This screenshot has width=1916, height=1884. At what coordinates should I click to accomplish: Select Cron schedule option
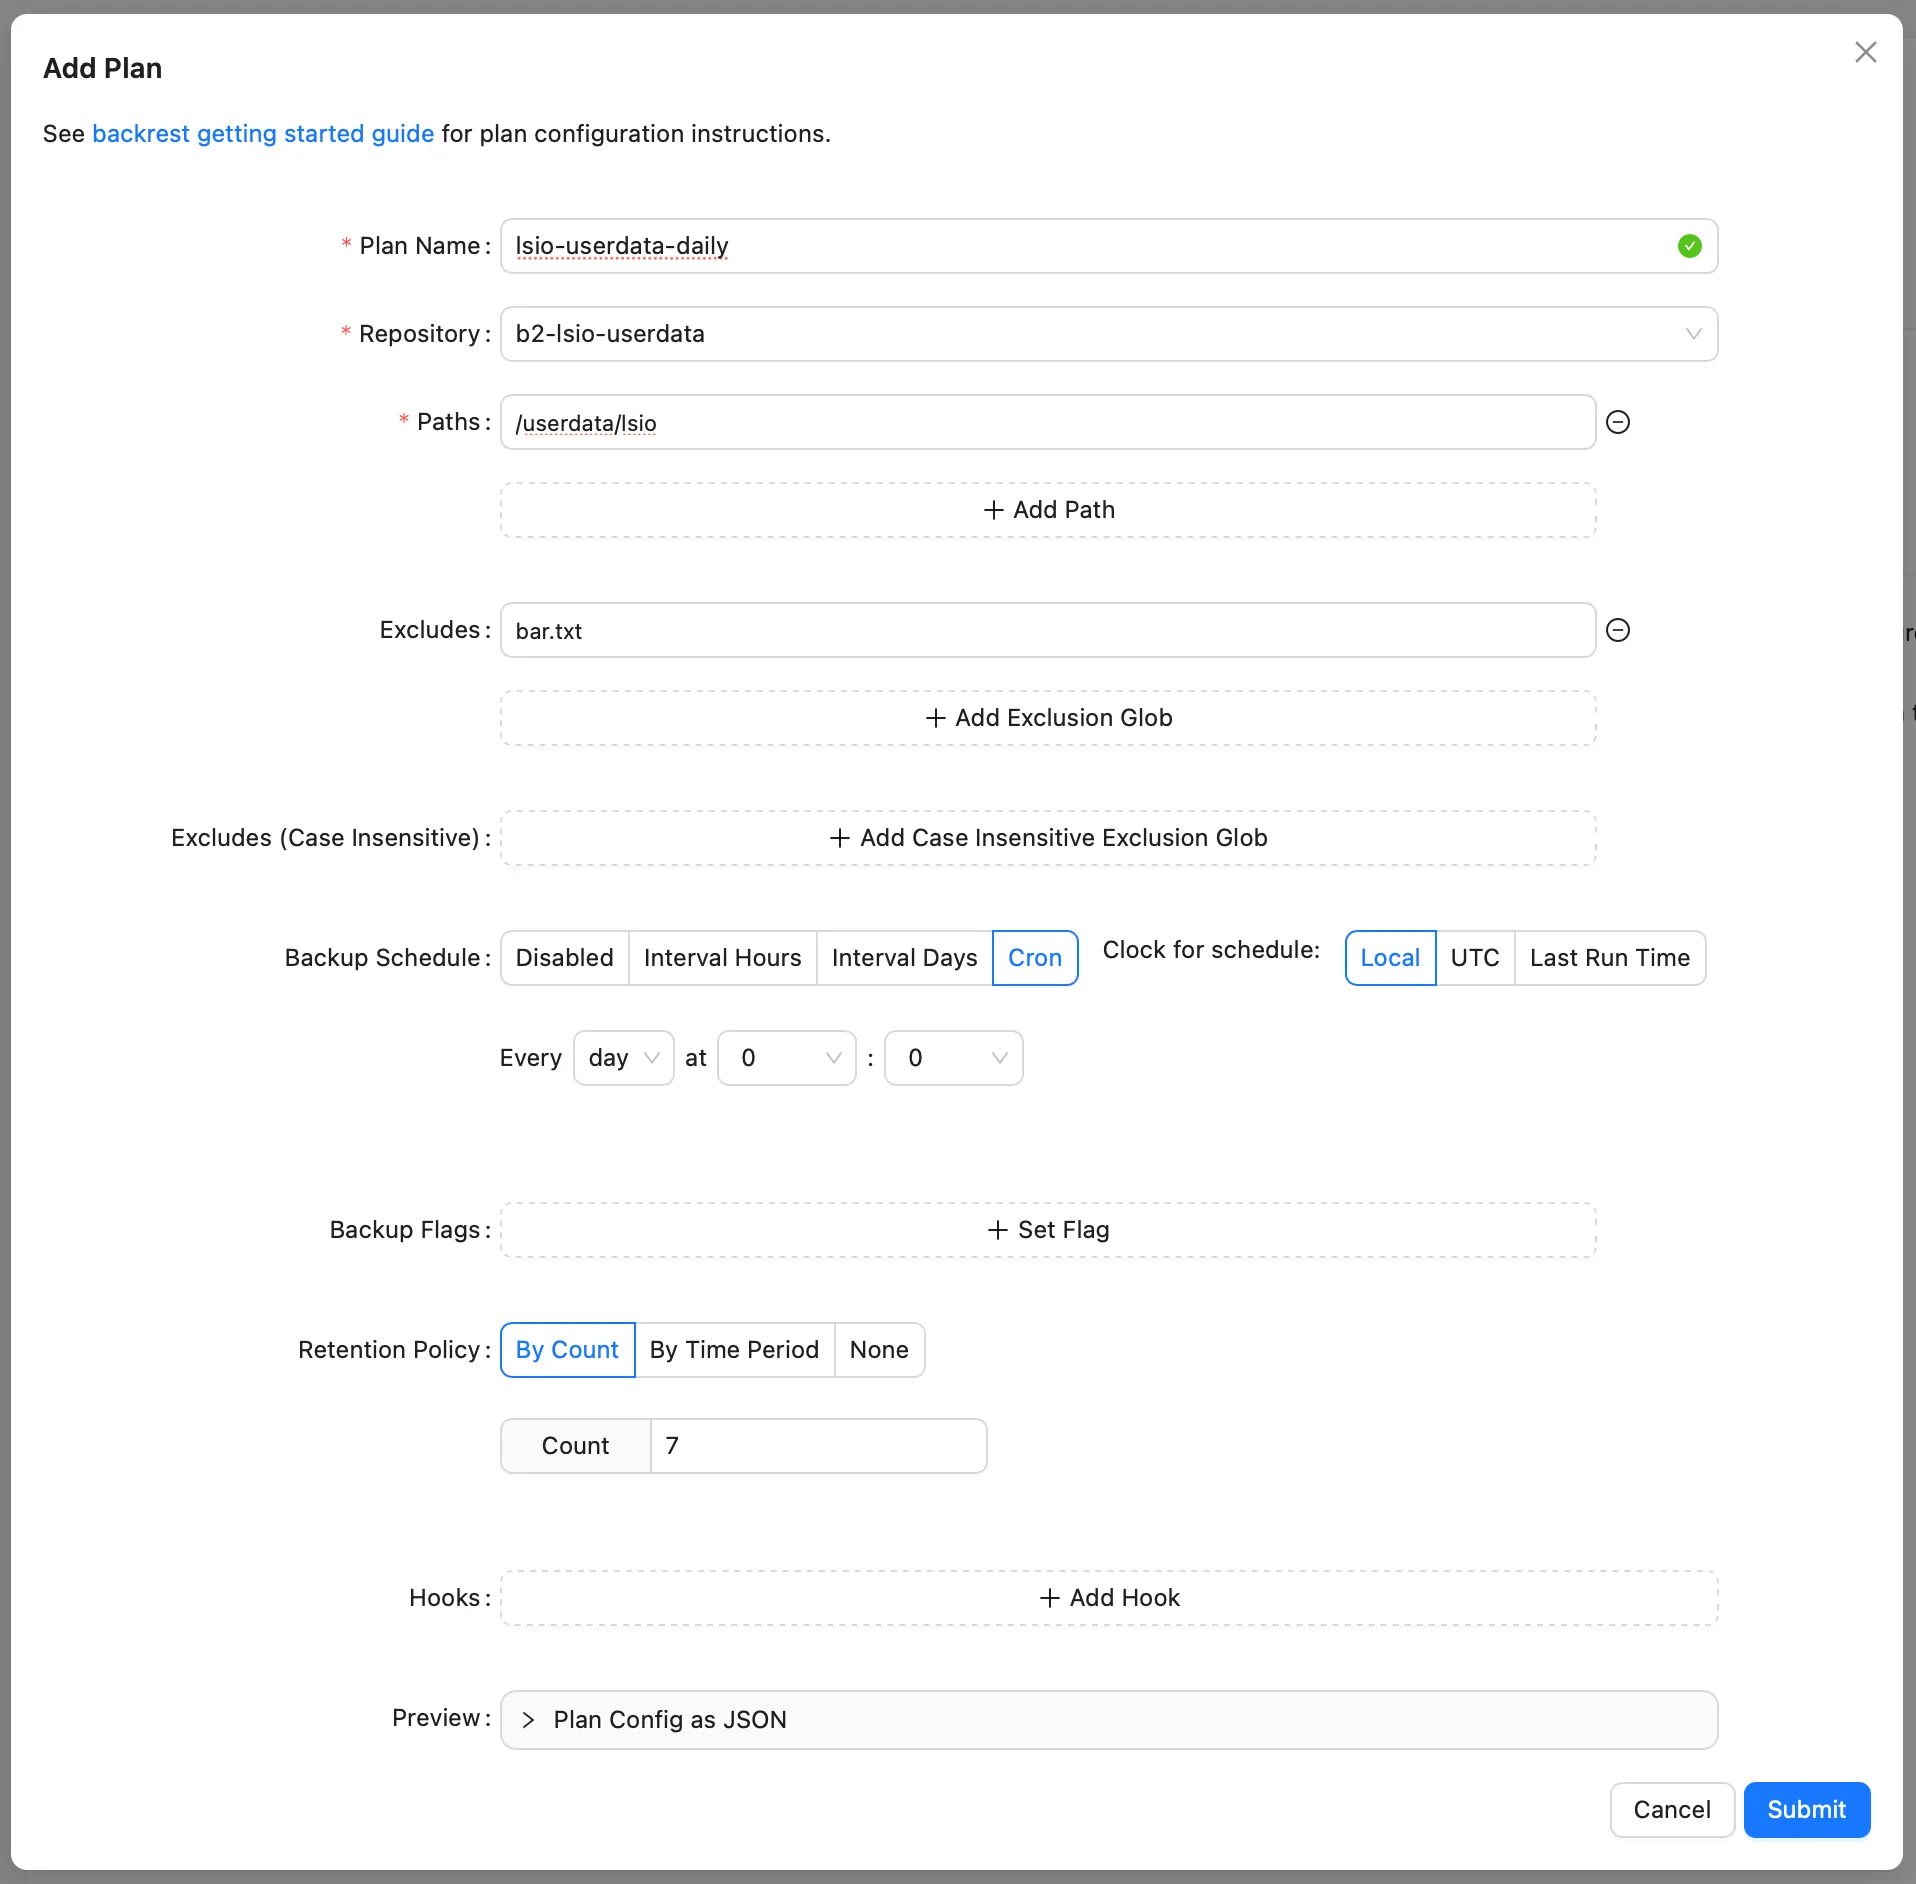(1035, 958)
